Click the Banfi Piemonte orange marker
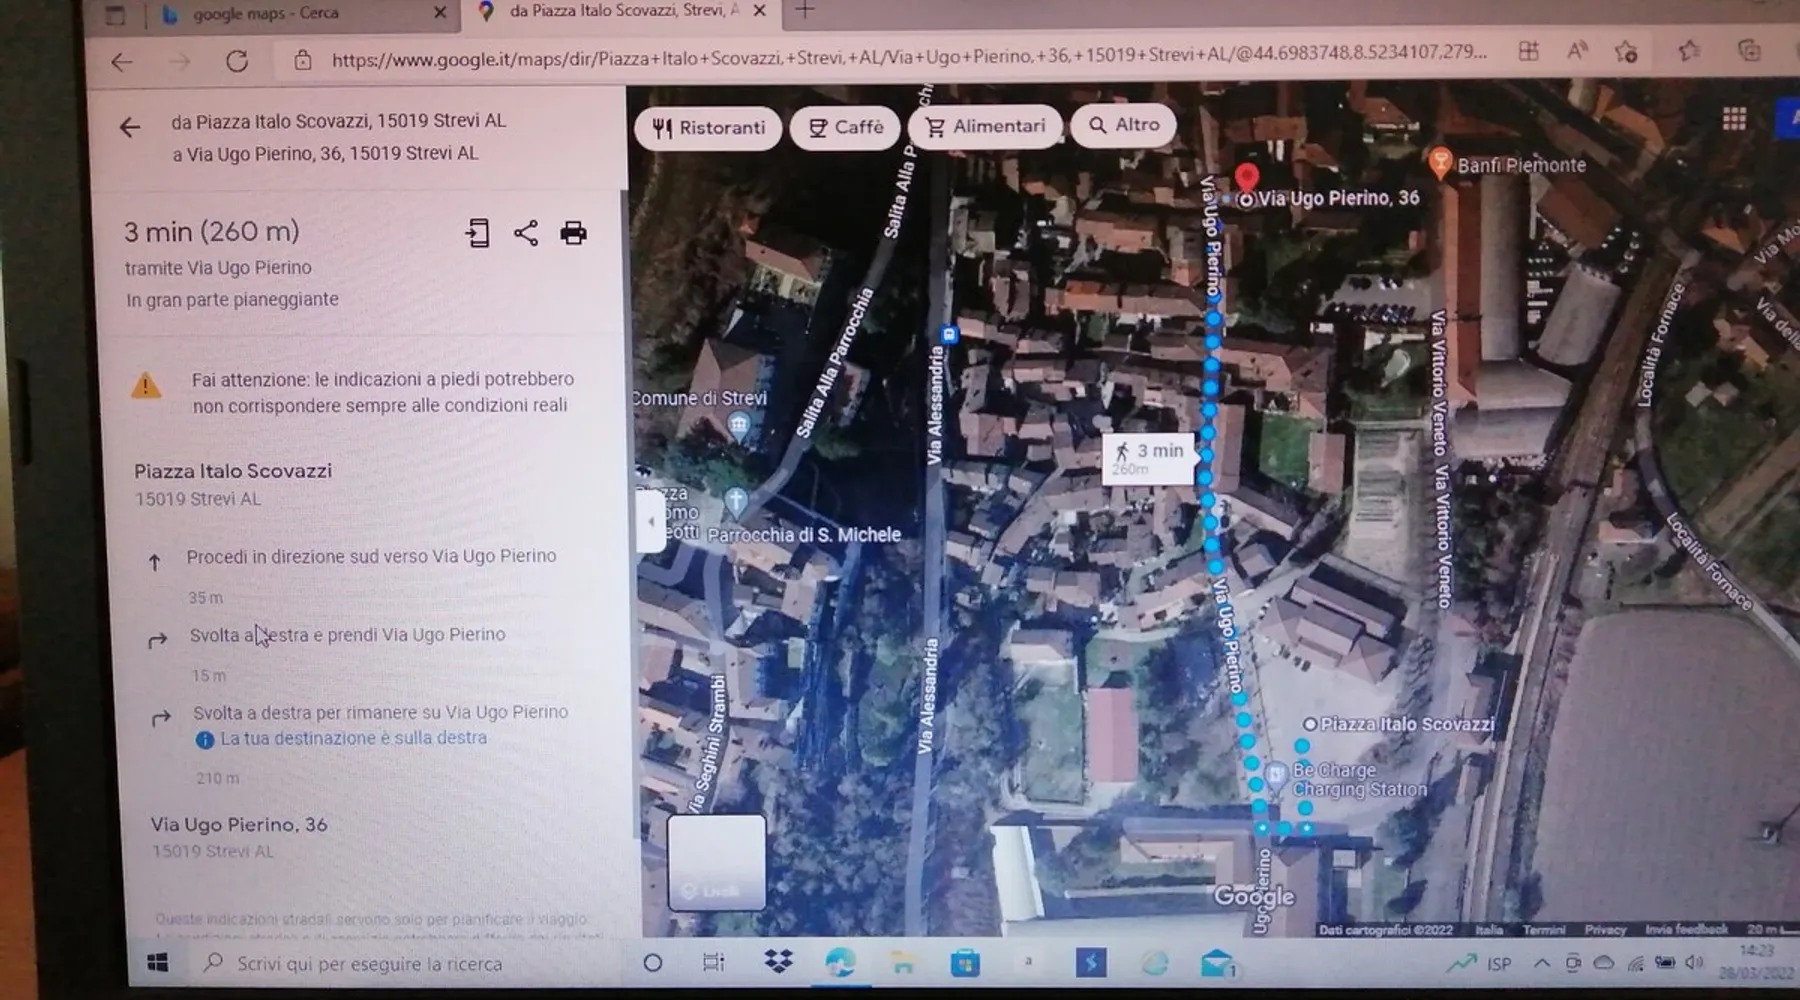 pyautogui.click(x=1440, y=162)
